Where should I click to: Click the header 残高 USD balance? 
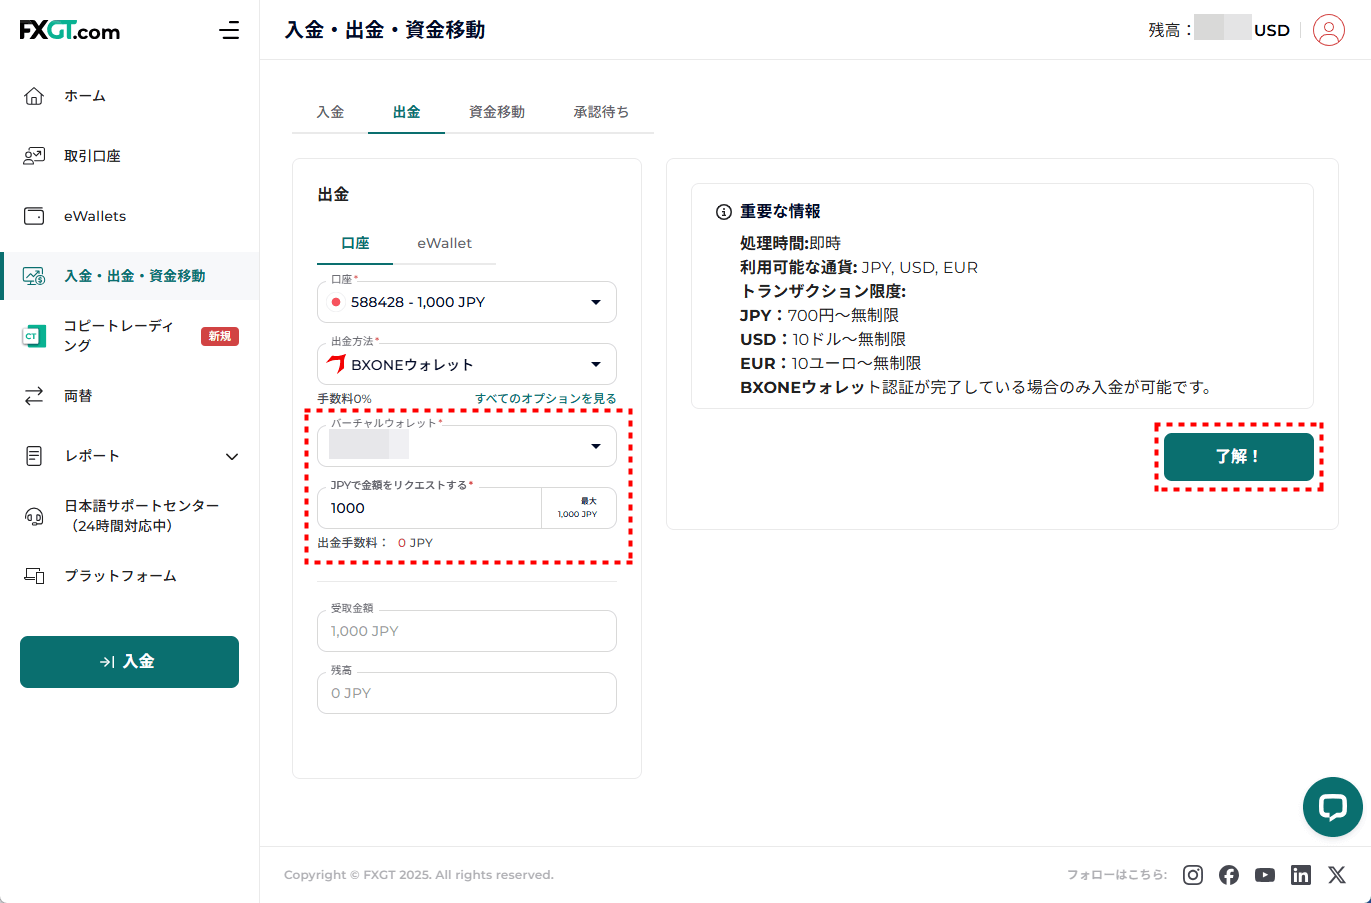[x=1219, y=30]
